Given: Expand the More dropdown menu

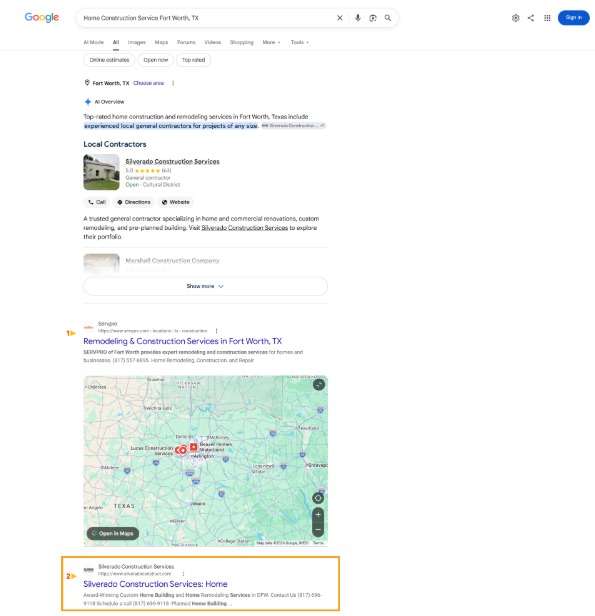Looking at the screenshot, I should pyautogui.click(x=271, y=42).
